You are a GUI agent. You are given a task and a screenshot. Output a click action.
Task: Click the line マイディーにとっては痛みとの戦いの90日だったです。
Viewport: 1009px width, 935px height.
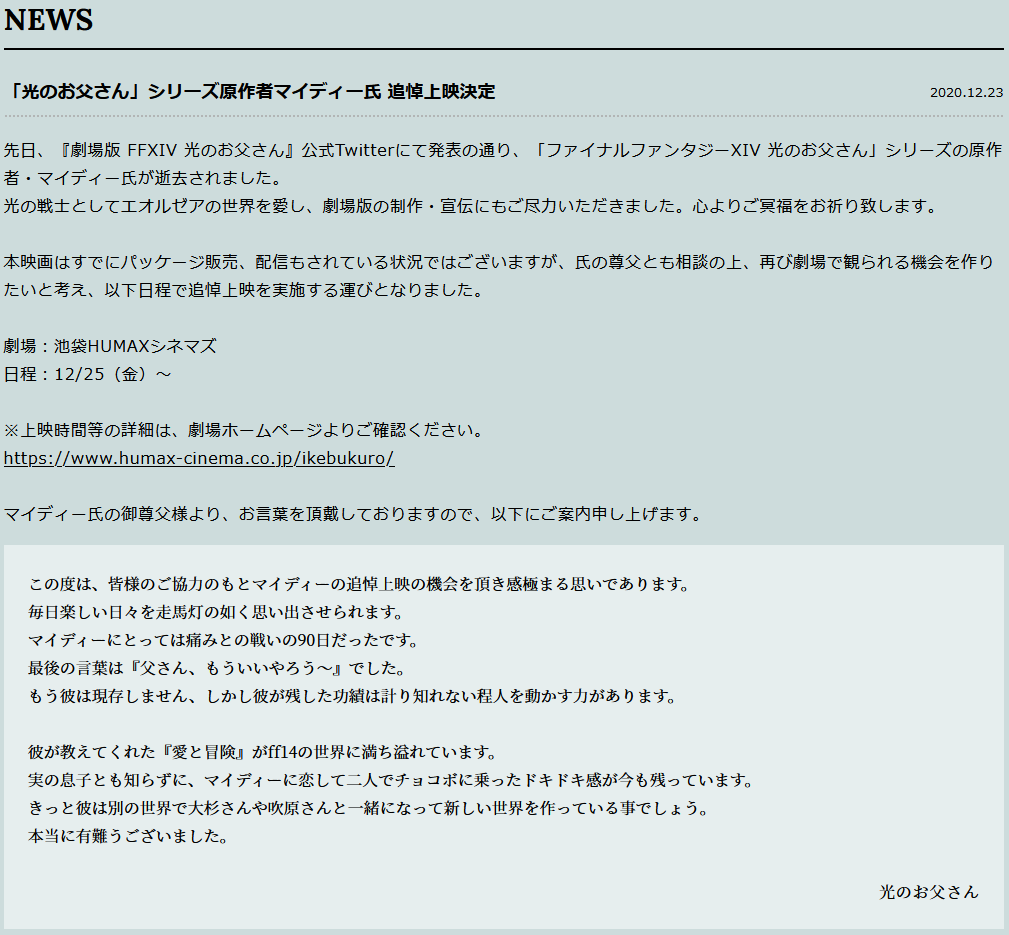224,640
